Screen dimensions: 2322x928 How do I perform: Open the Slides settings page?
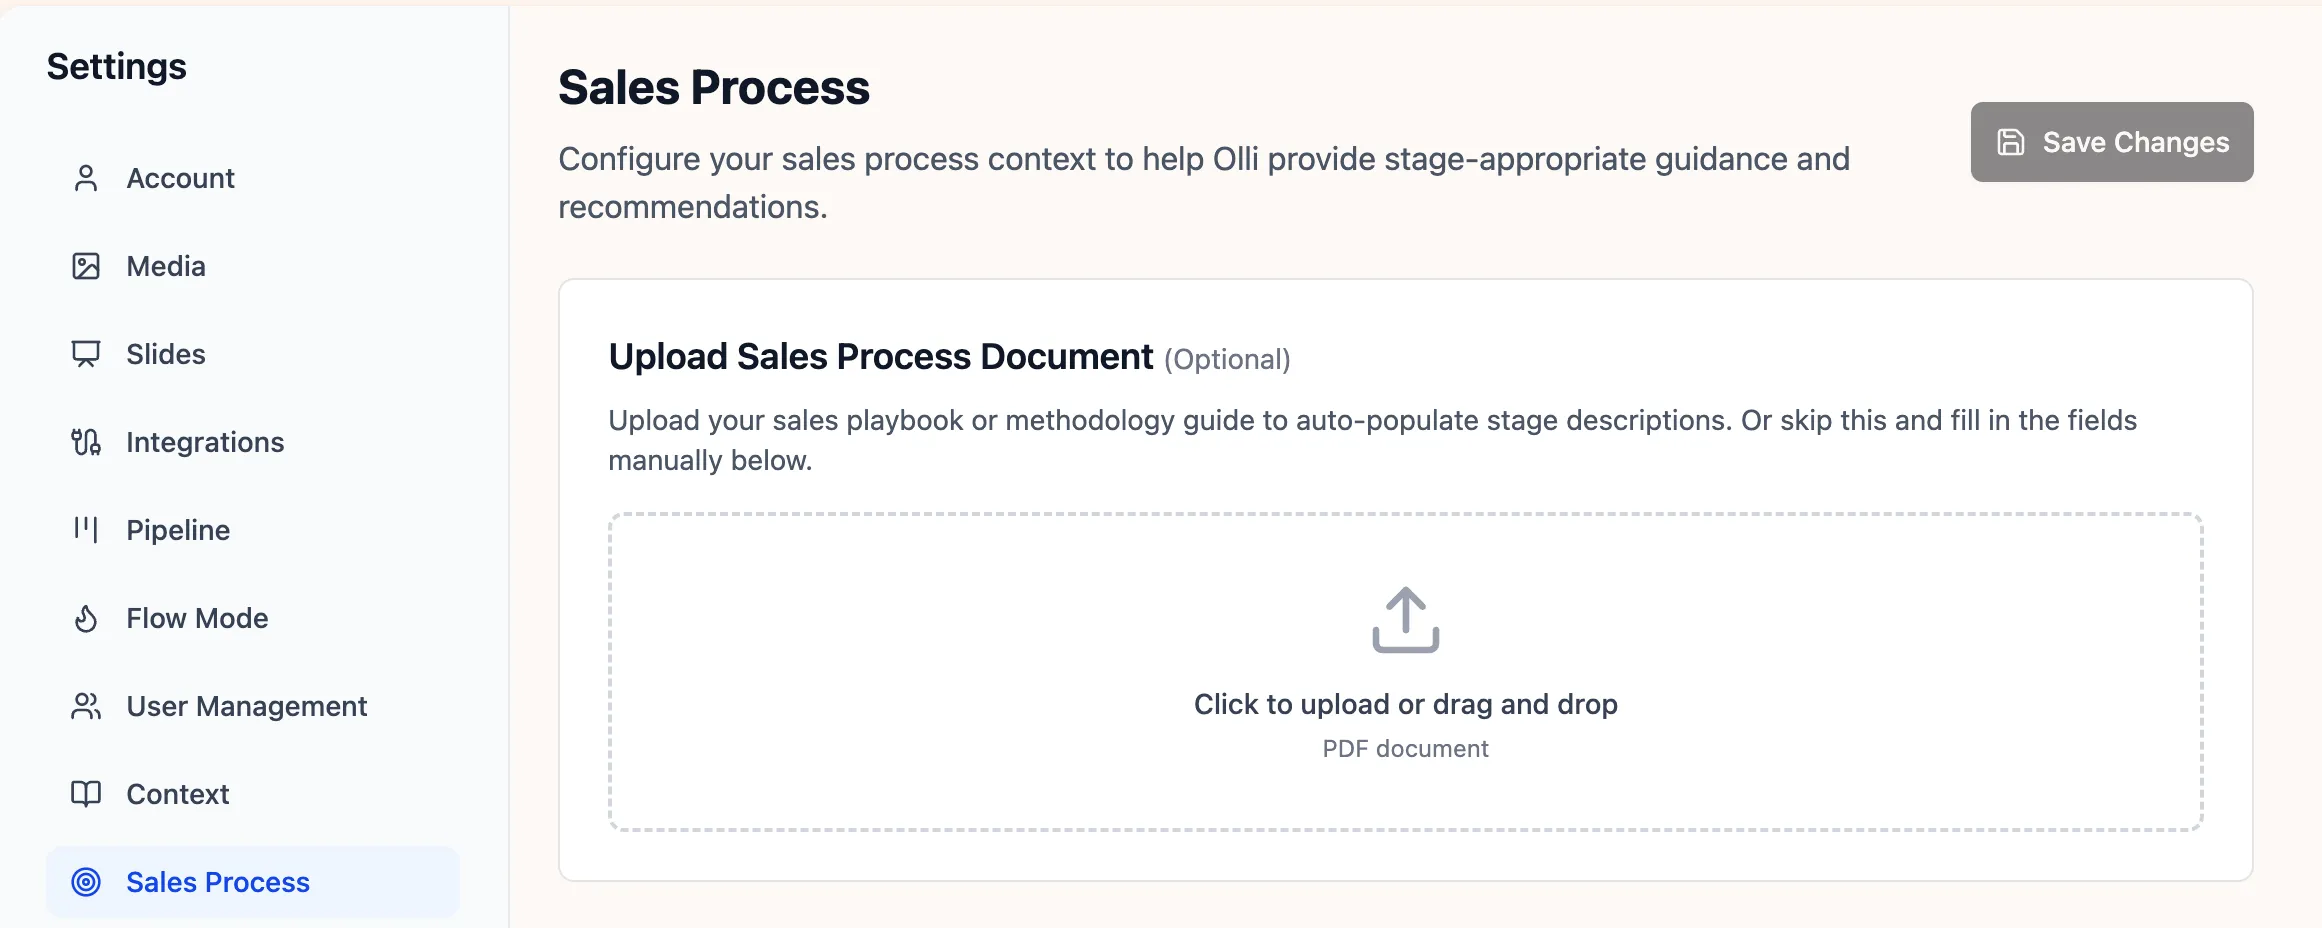pyautogui.click(x=166, y=354)
